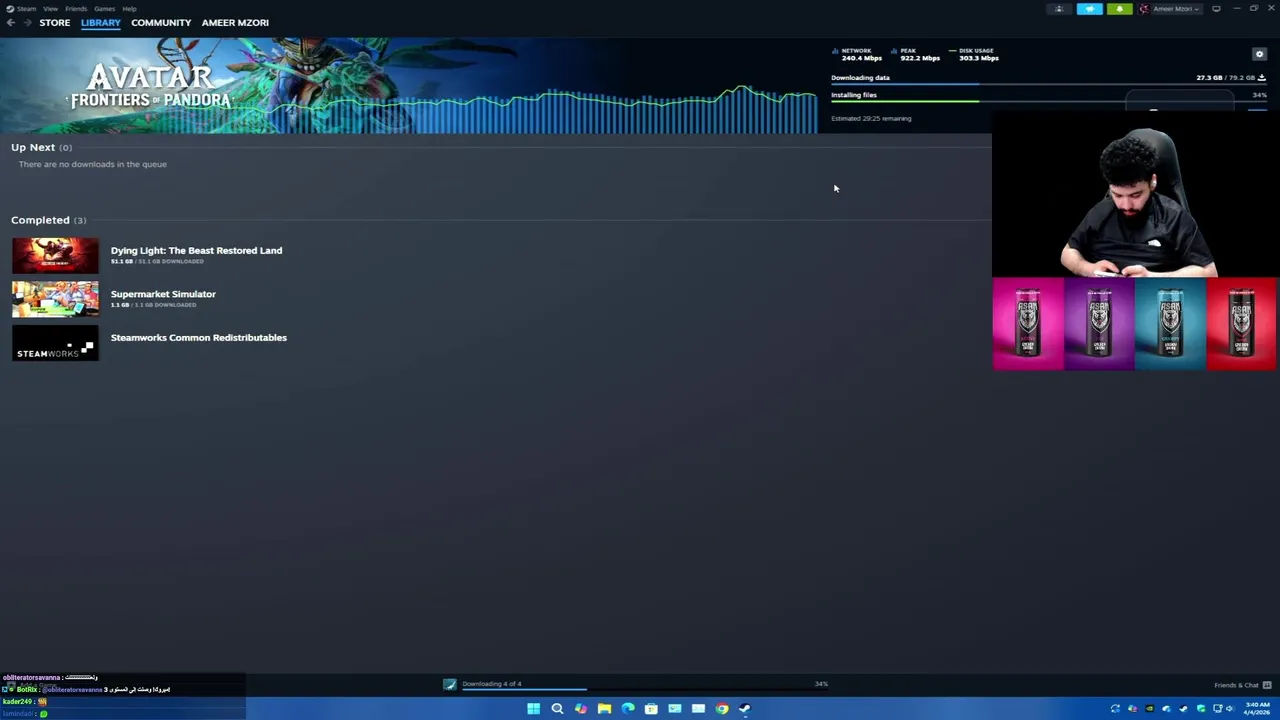
Task: Click the Dying Light: The Beast Restored Land title
Action: pyautogui.click(x=196, y=250)
